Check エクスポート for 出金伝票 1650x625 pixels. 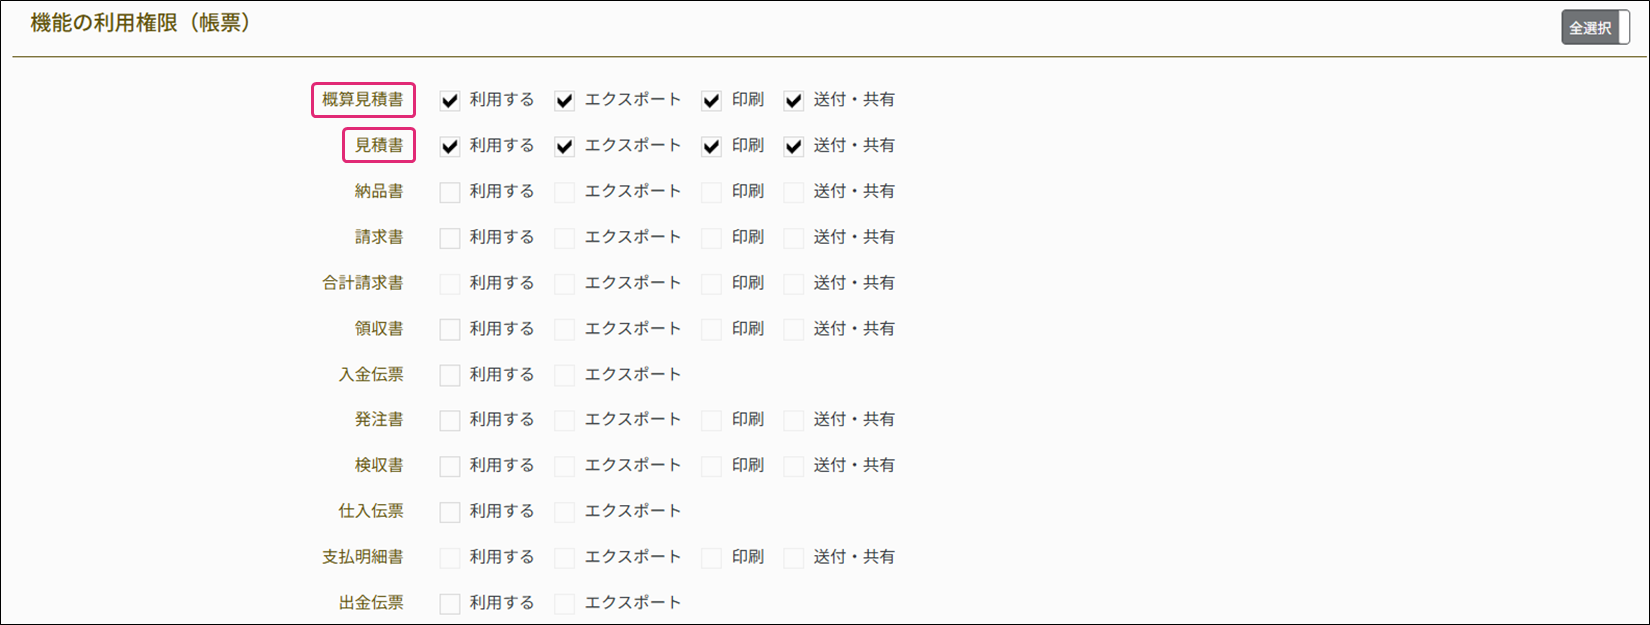point(565,603)
